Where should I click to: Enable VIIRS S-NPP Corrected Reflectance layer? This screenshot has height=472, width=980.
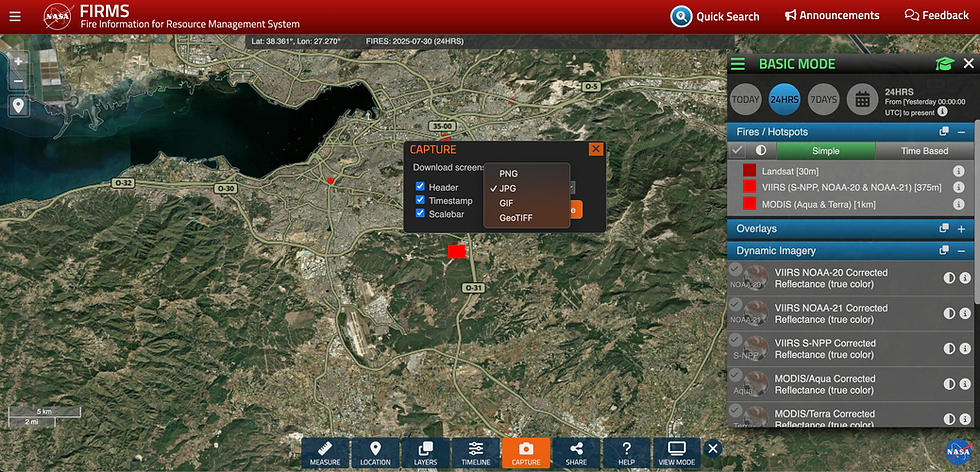click(x=736, y=339)
